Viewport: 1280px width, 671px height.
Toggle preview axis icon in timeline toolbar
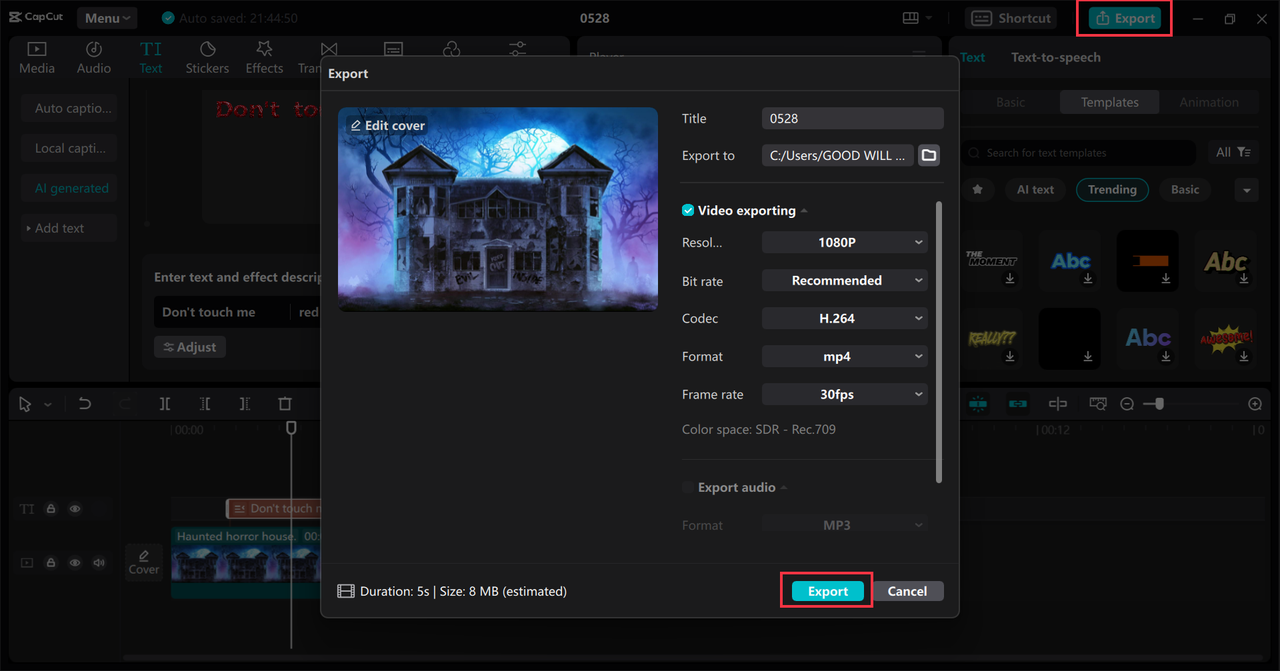pyautogui.click(x=1058, y=404)
